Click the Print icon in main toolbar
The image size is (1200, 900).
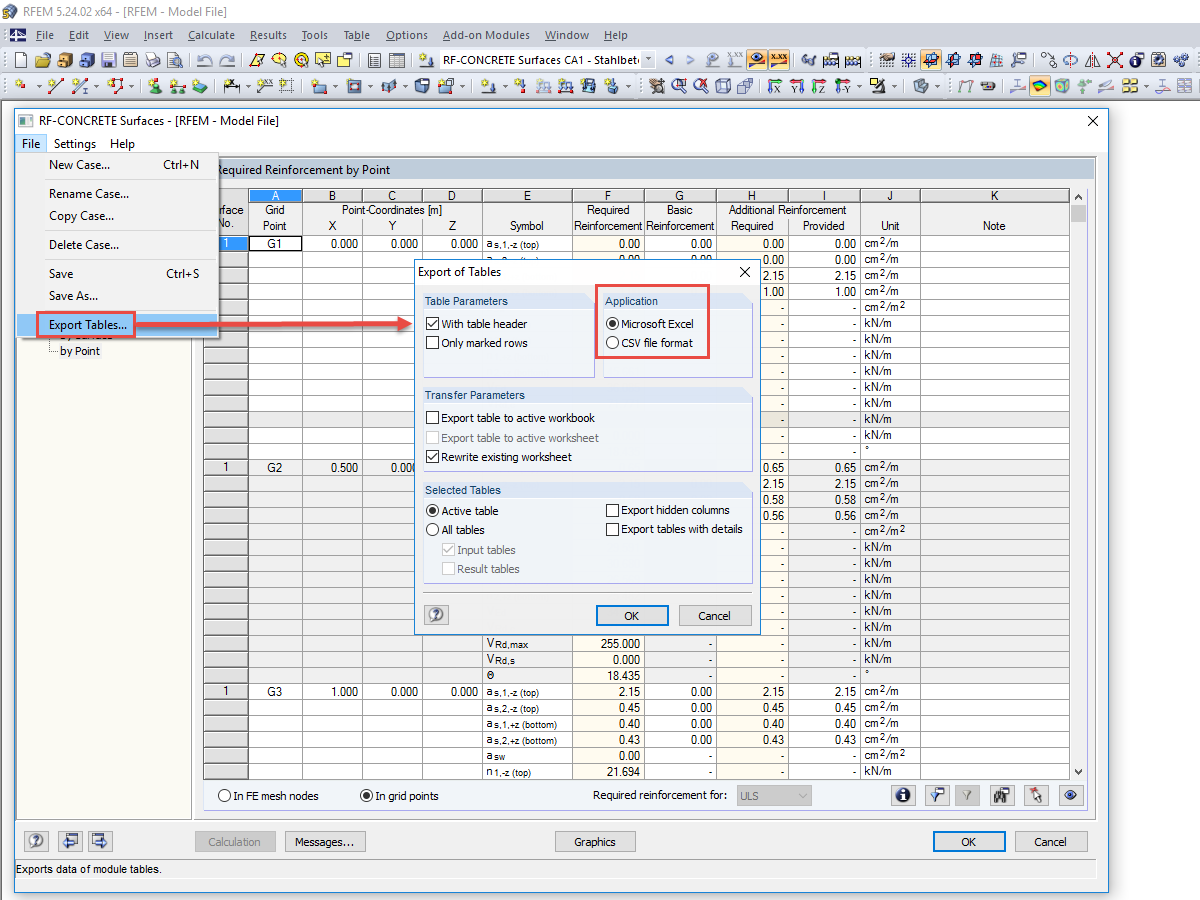152,60
